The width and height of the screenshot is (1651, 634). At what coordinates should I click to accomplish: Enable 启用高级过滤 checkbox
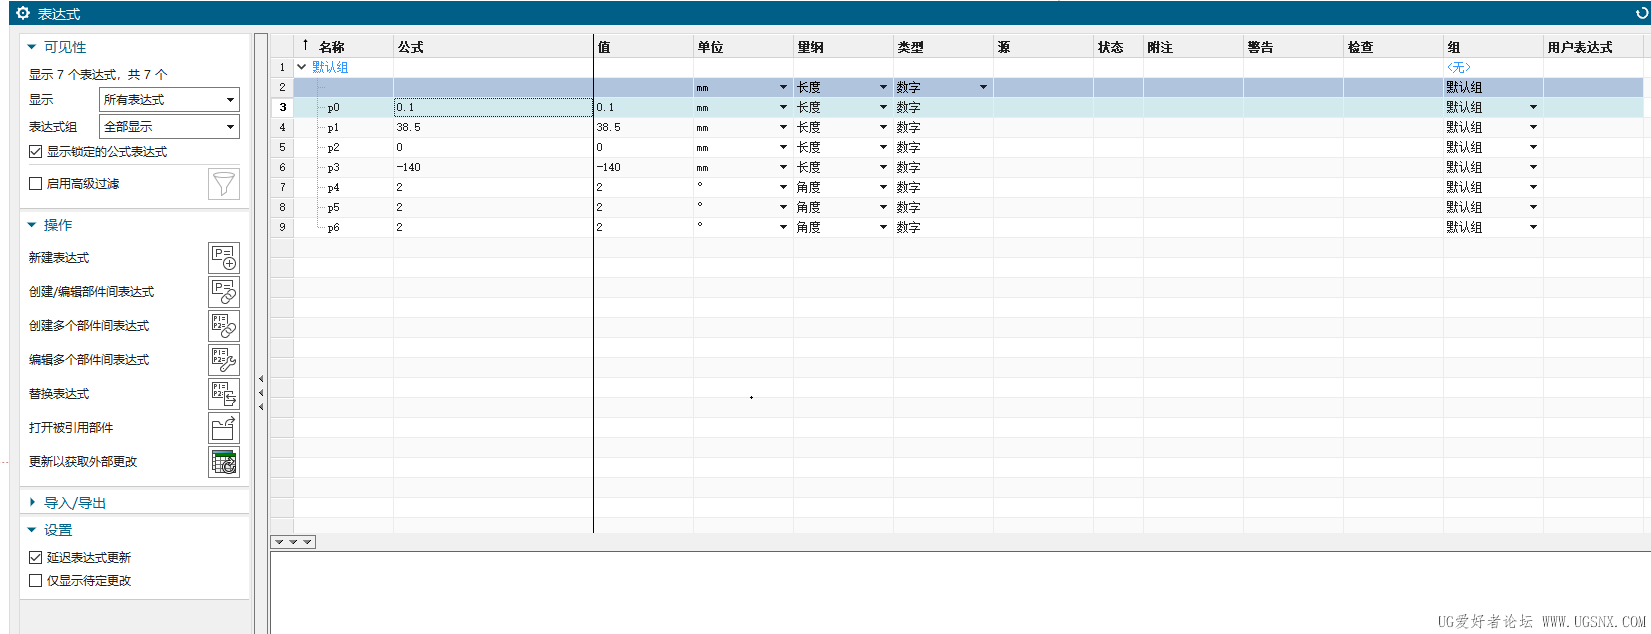point(36,184)
